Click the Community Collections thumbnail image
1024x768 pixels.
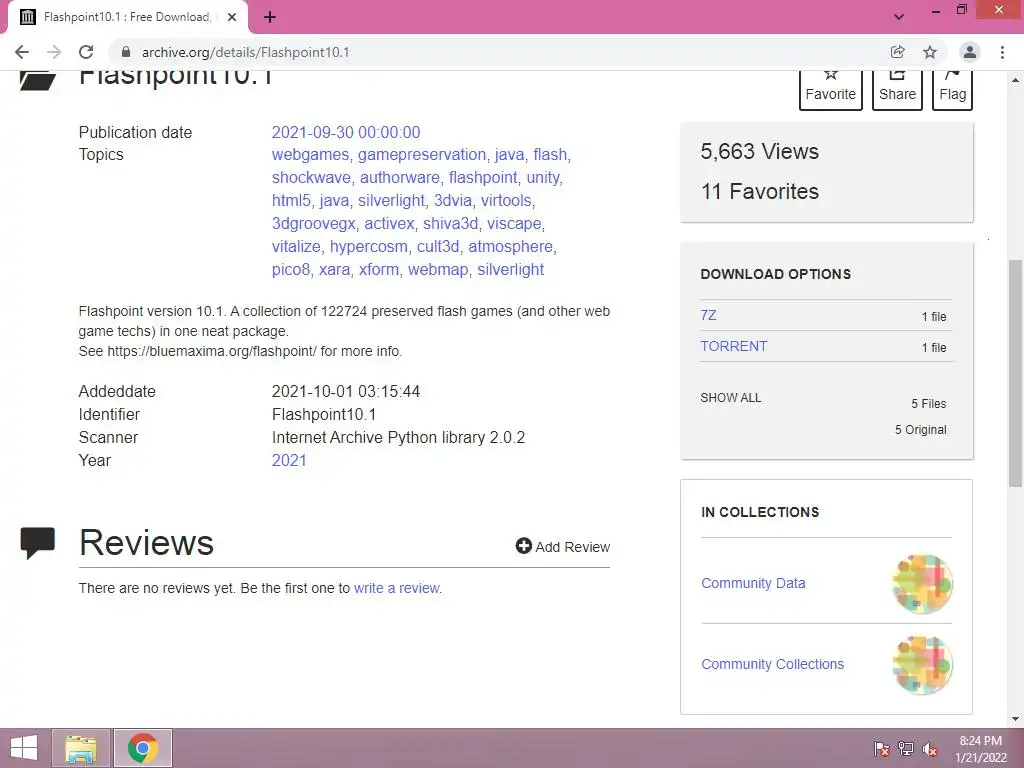(922, 665)
